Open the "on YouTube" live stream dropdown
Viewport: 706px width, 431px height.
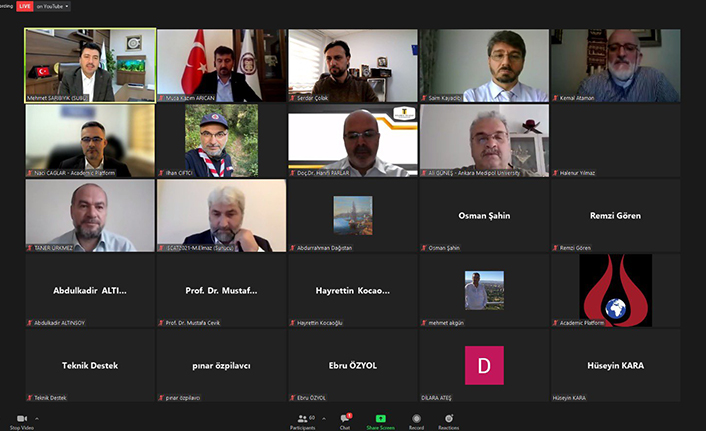click(x=53, y=6)
